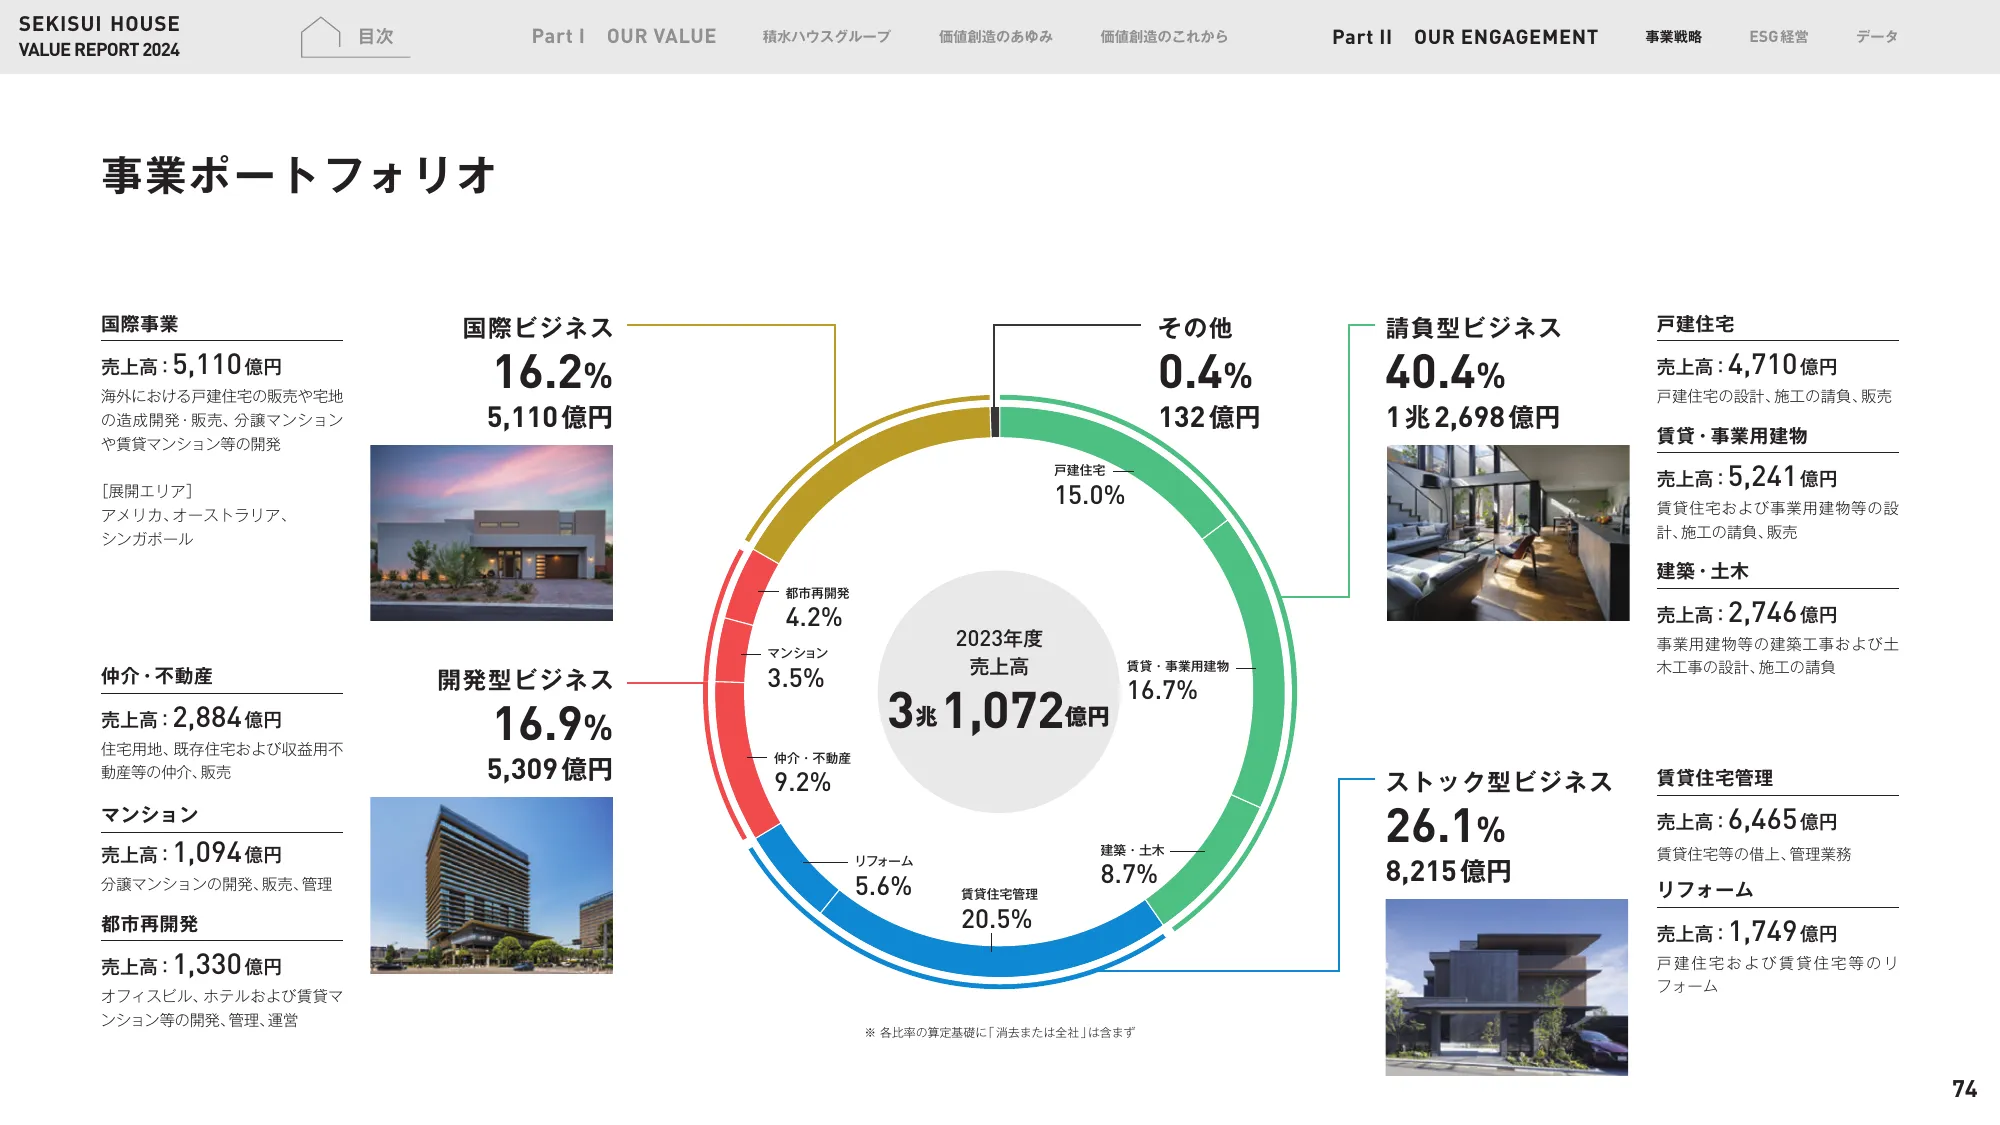Click the 仲介・不動産 section heading
This screenshot has height=1125, width=2000.
156,676
